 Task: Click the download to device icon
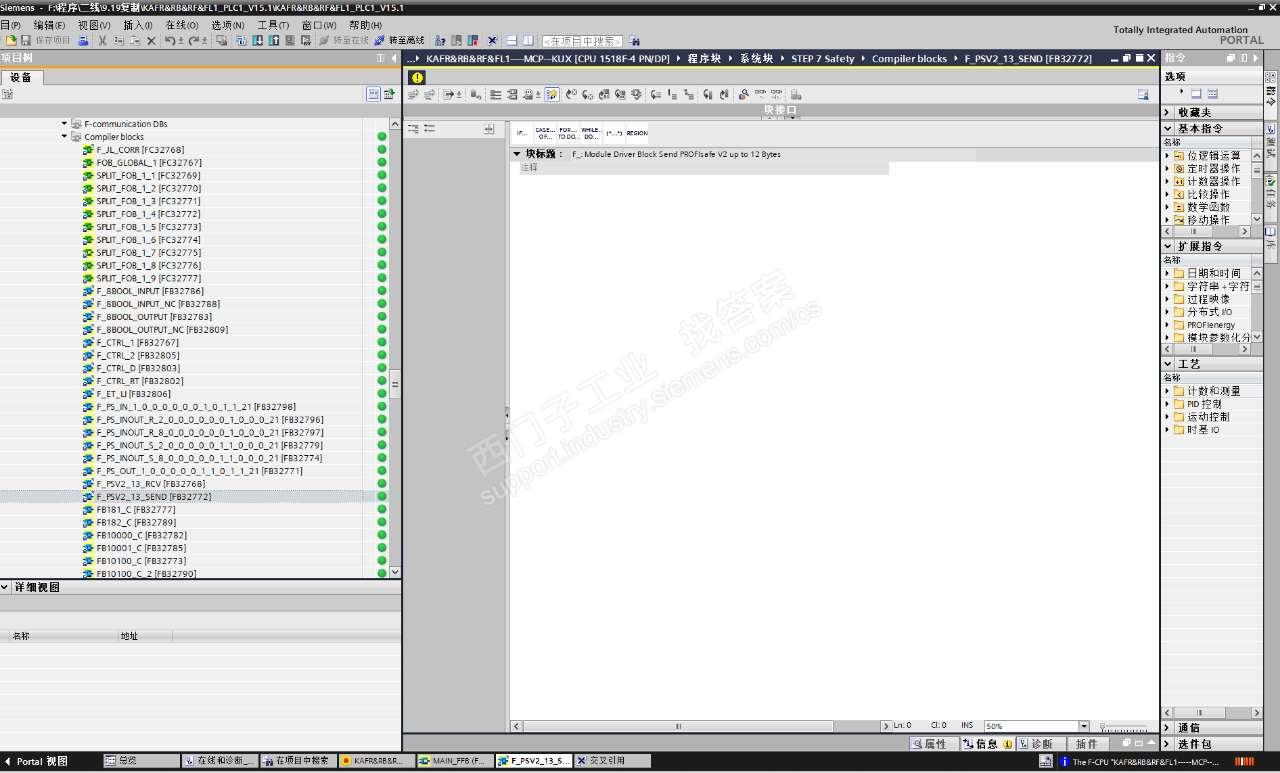[x=258, y=41]
